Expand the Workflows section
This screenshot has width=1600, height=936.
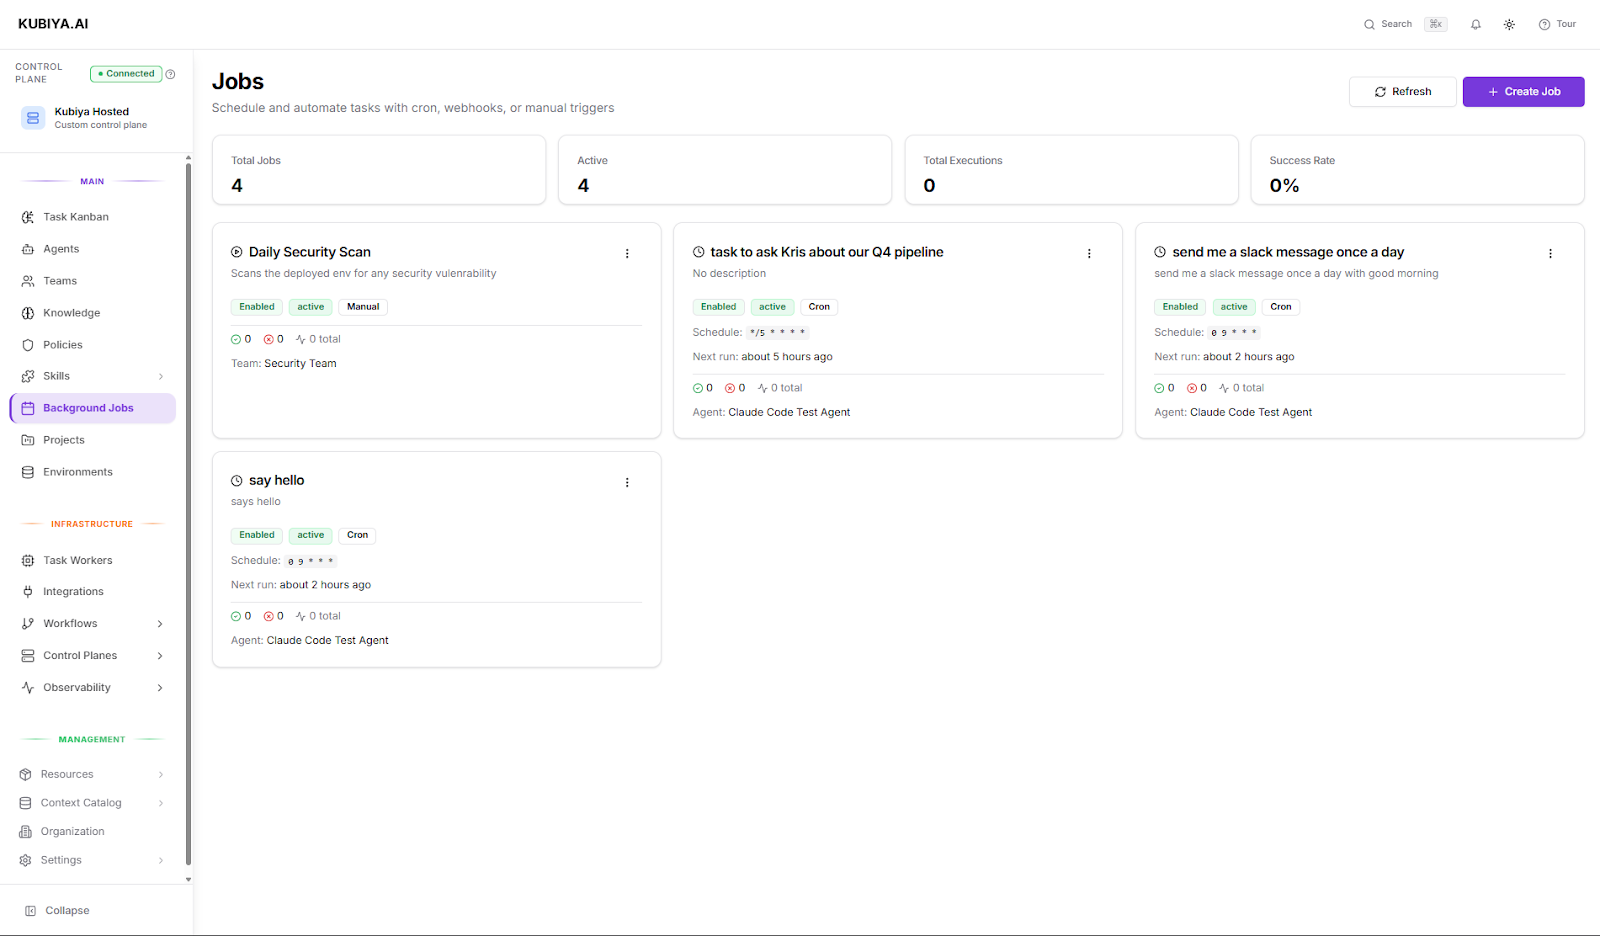160,623
